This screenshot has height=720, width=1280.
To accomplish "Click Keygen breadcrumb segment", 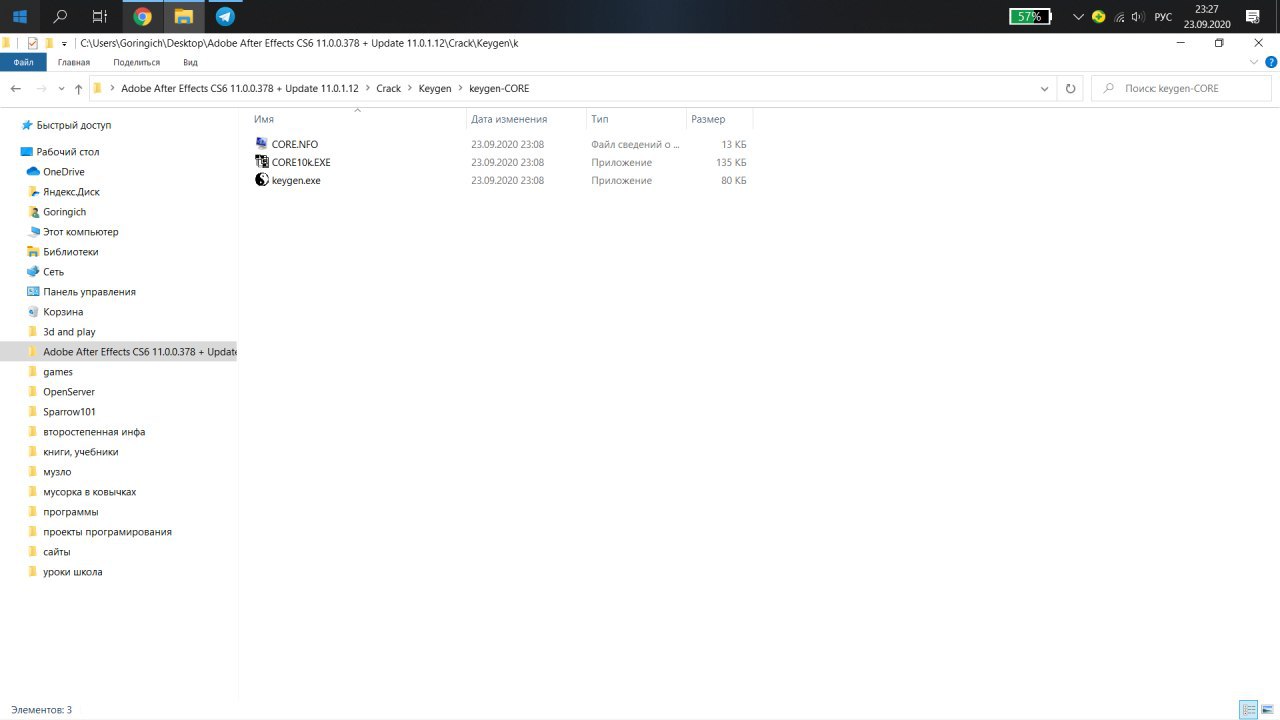I will click(x=435, y=88).
